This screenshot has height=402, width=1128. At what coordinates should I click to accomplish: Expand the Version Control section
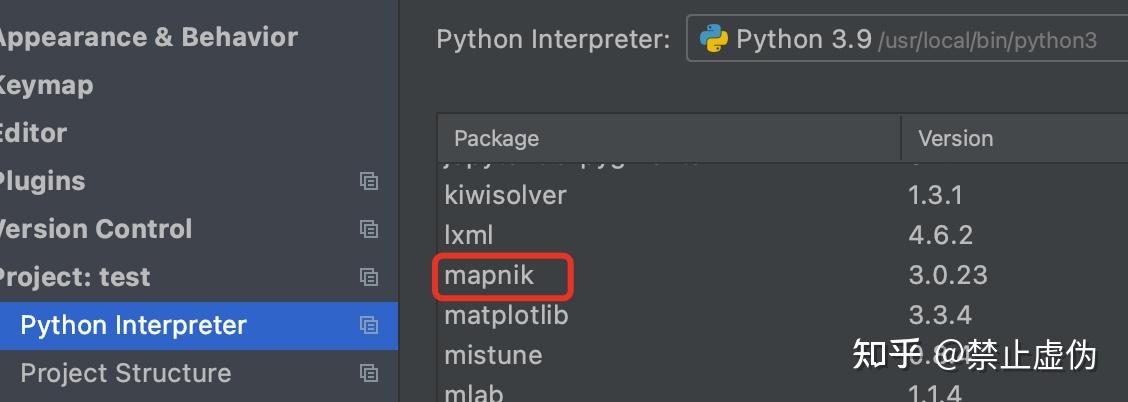96,229
